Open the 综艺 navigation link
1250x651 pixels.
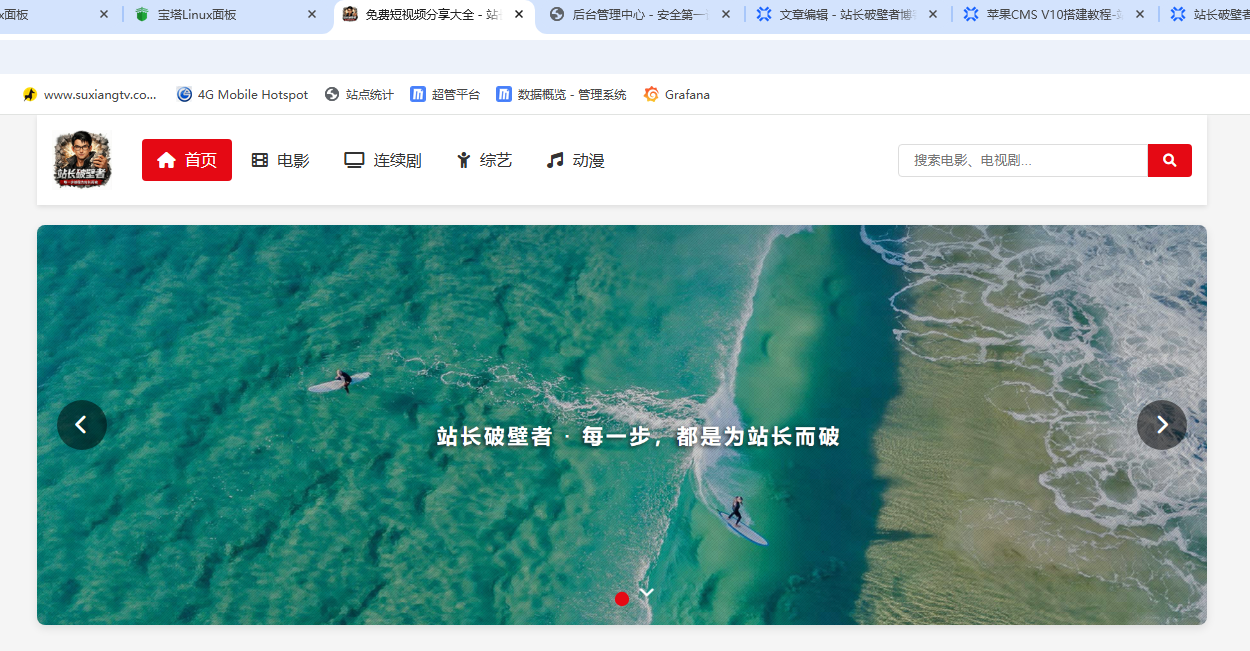(483, 159)
